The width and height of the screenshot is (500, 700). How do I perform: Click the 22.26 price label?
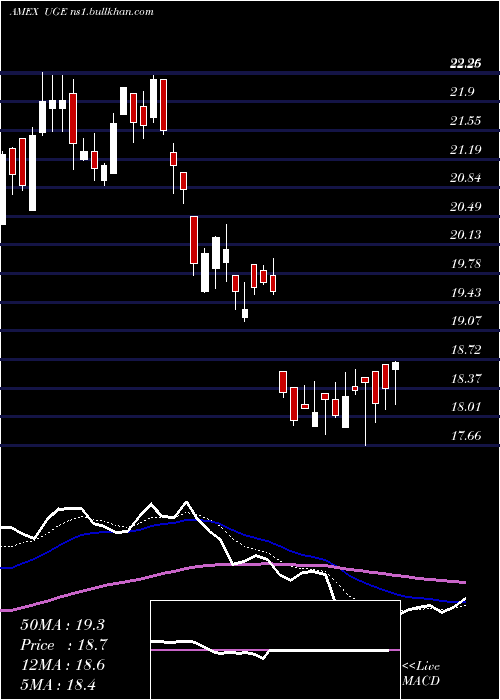466,64
